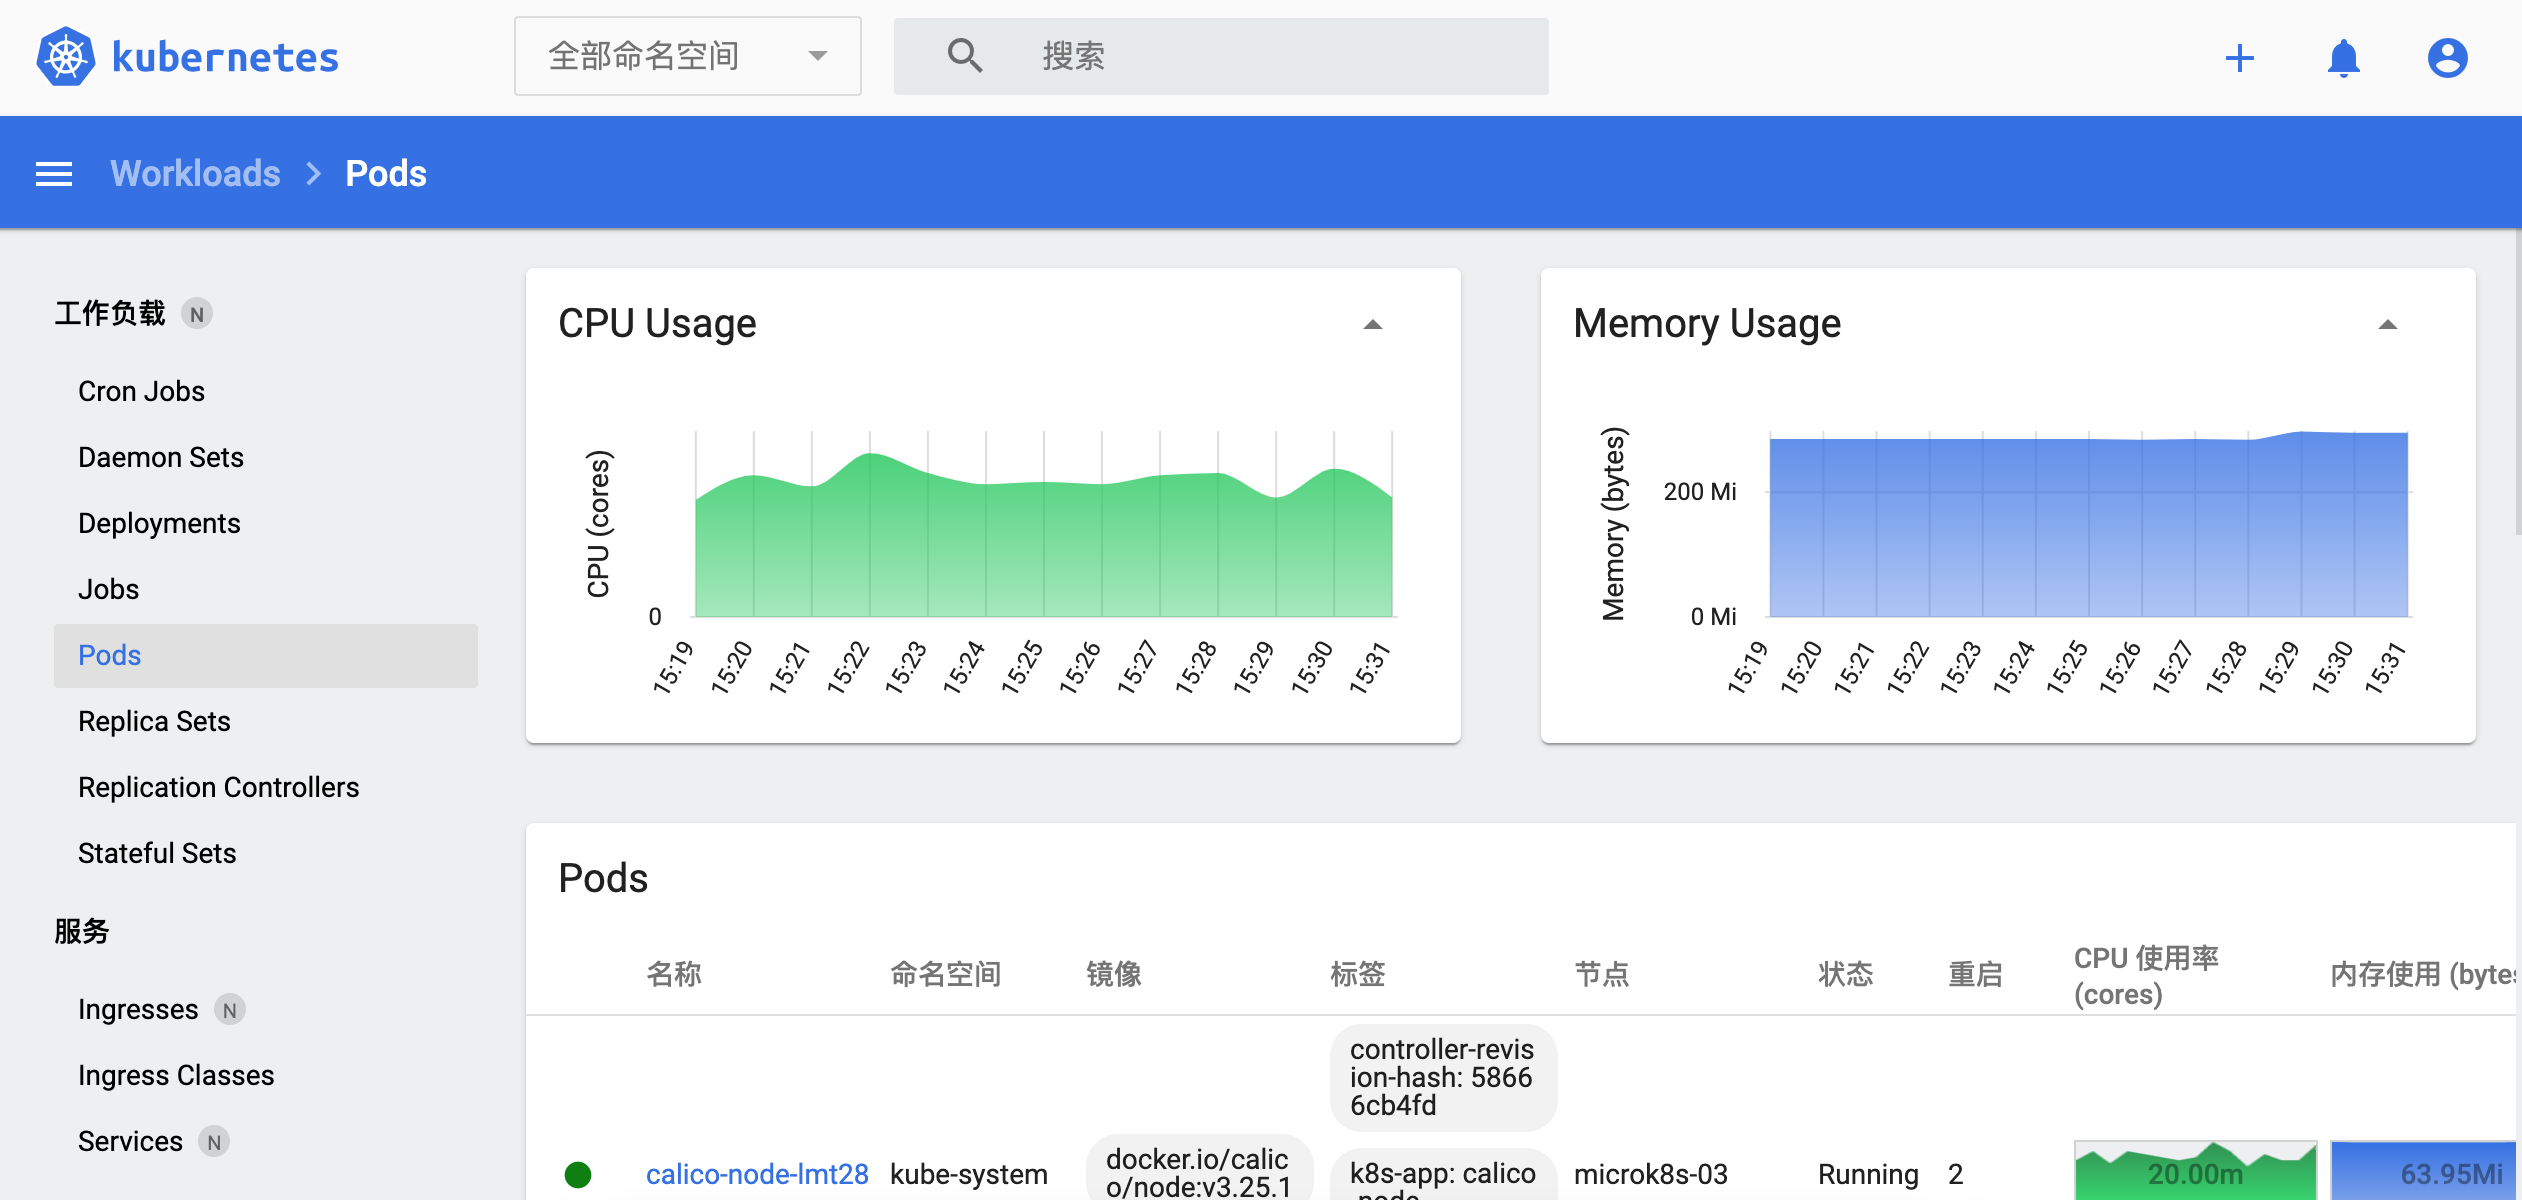Select Deployments in the sidebar
The width and height of the screenshot is (2522, 1200).
point(159,523)
